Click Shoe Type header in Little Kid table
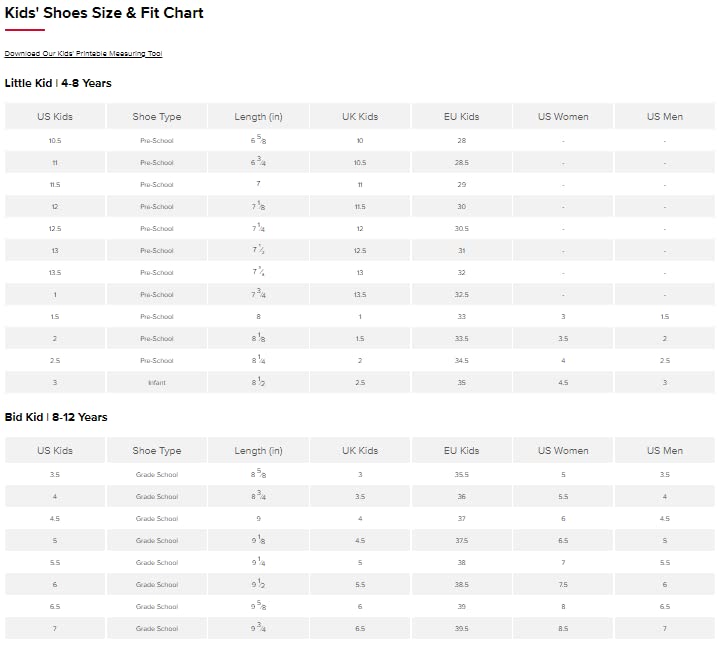This screenshot has height=648, width=726. coord(157,117)
